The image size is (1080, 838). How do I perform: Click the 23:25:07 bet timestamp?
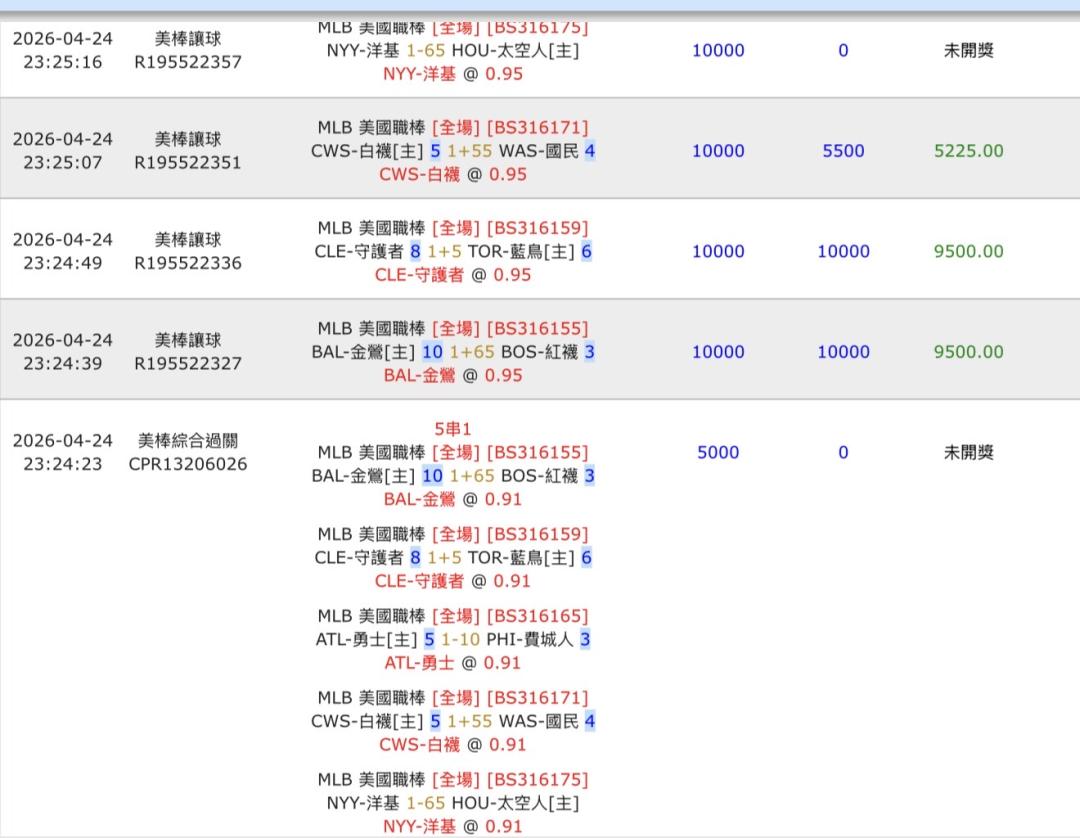pyautogui.click(x=63, y=162)
